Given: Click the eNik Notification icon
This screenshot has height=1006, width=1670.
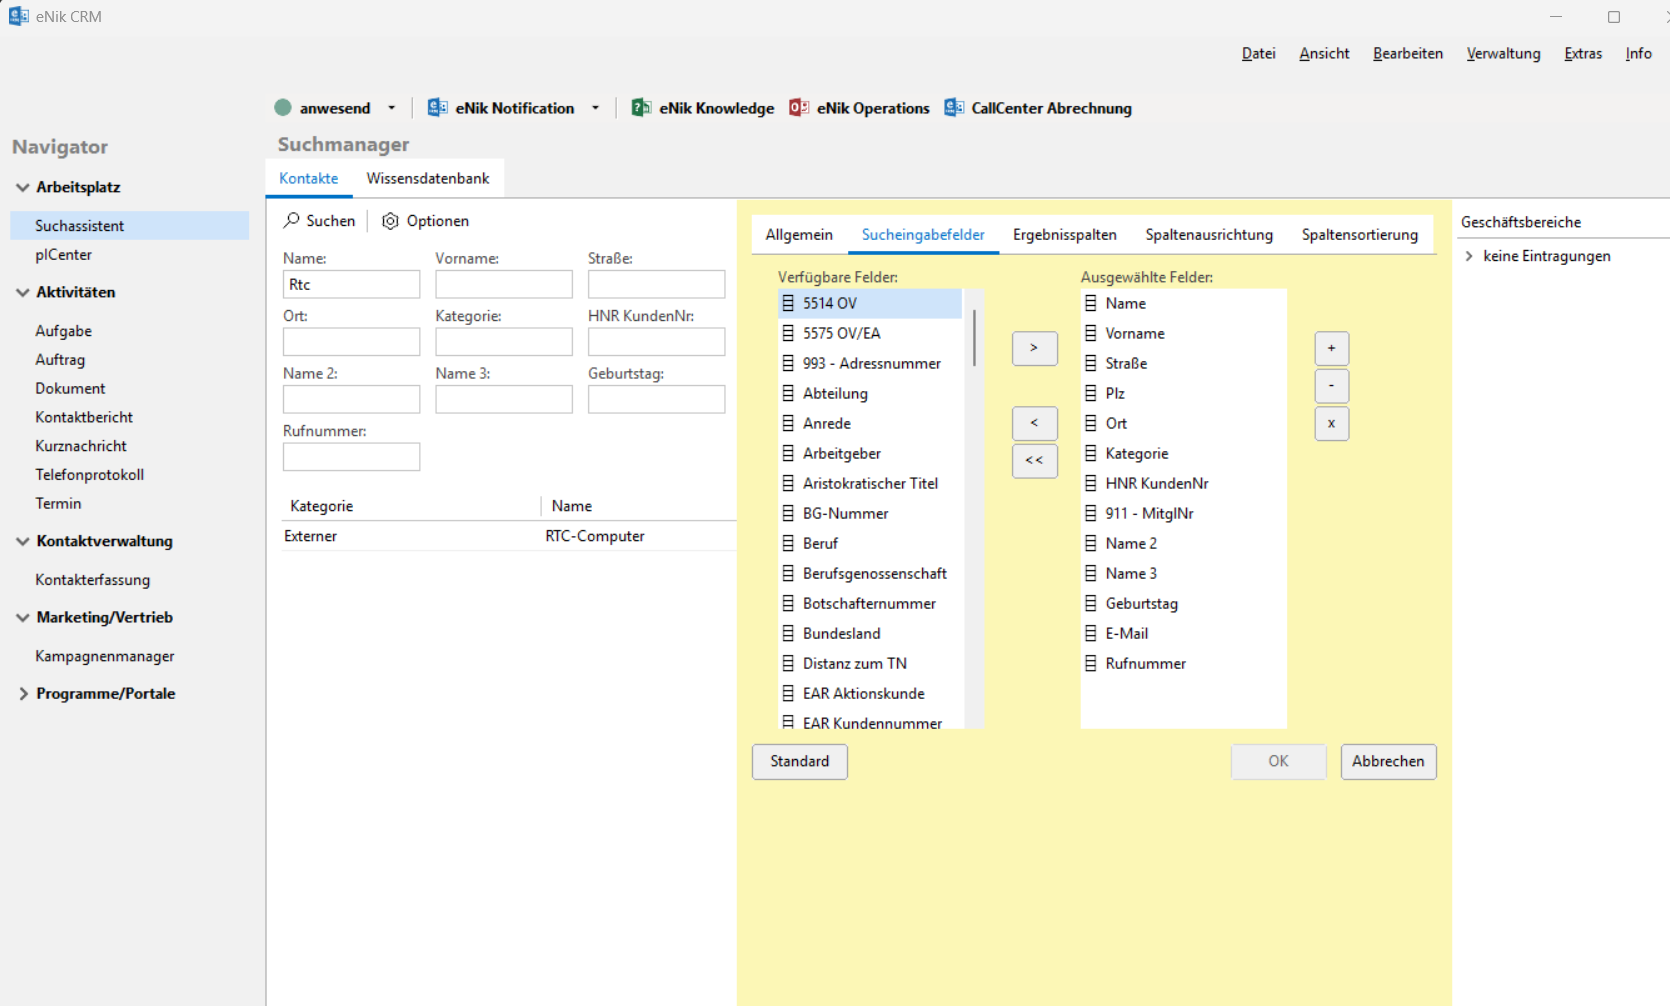Looking at the screenshot, I should tap(437, 108).
